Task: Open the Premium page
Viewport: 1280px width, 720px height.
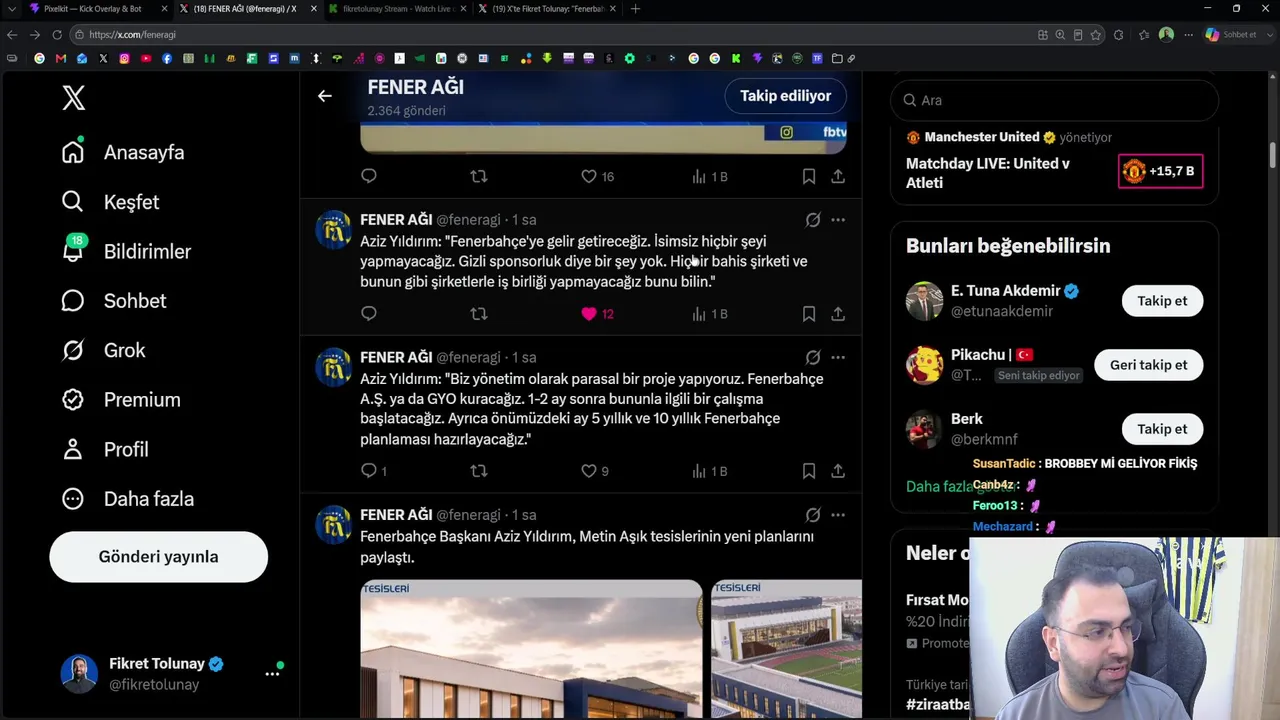Action: pyautogui.click(x=121, y=400)
